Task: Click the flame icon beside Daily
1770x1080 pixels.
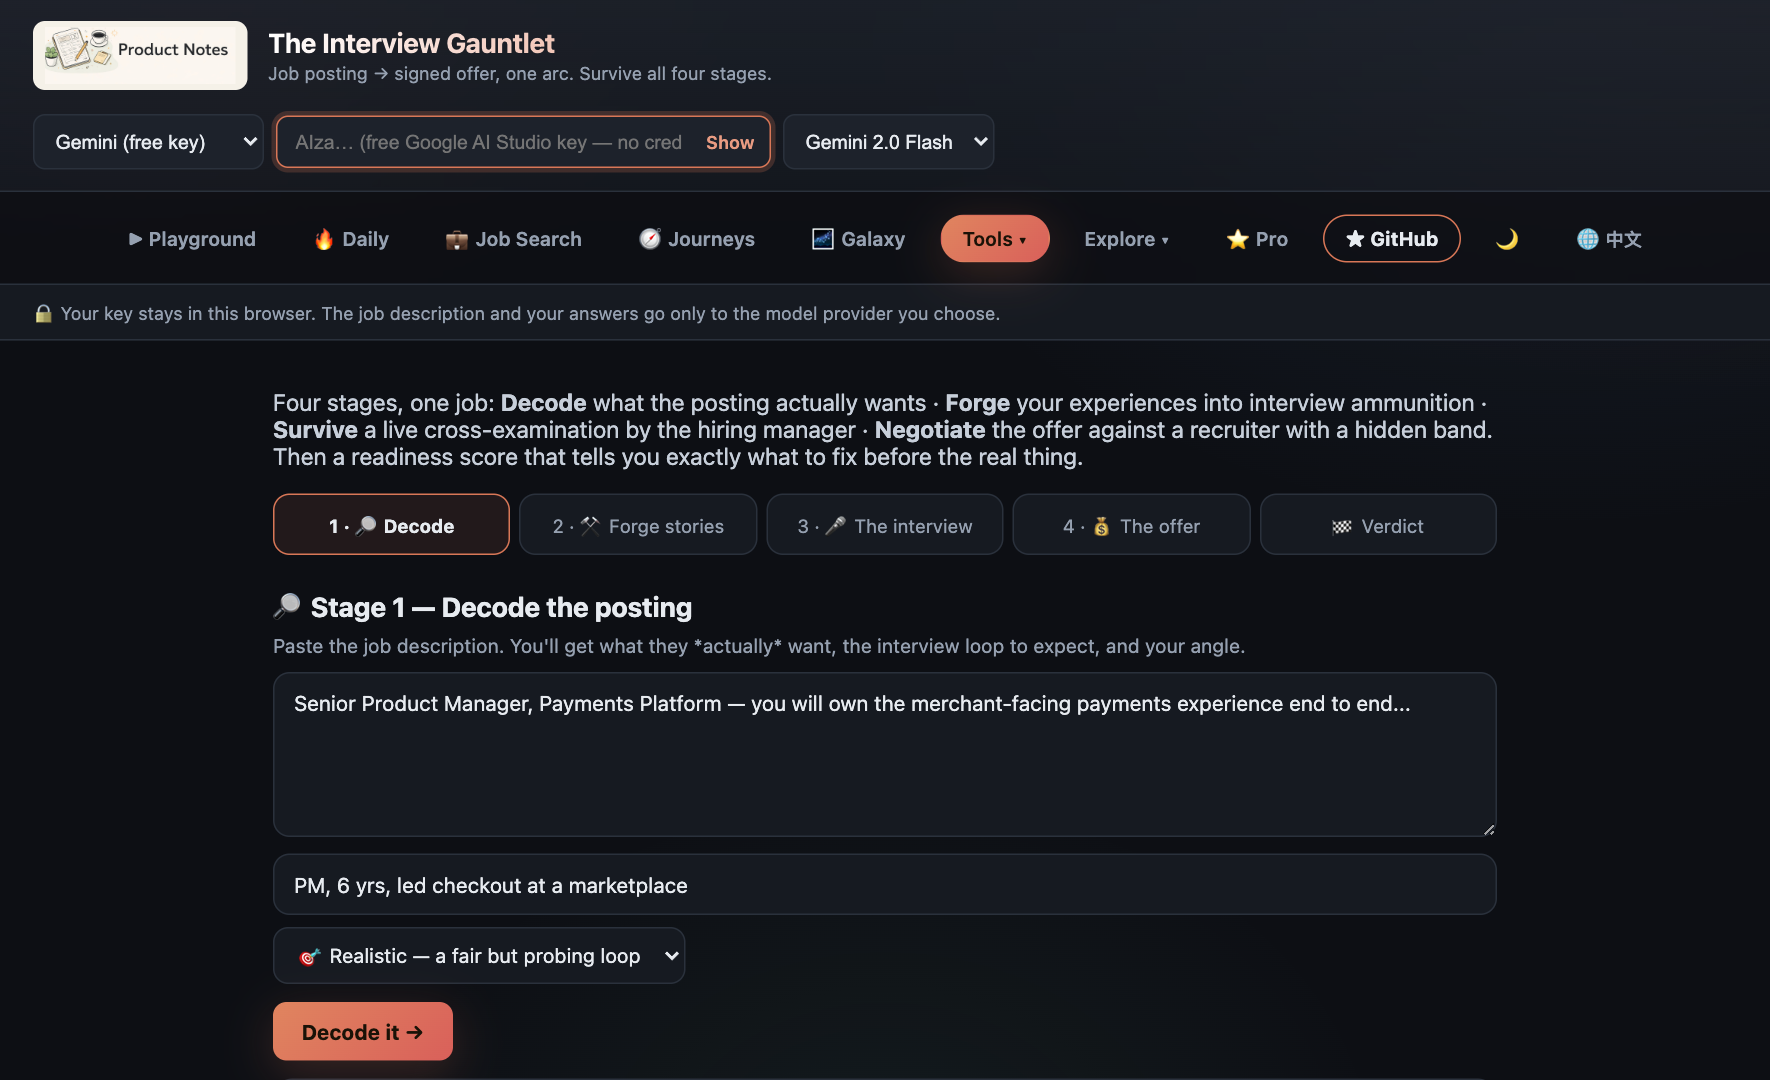Action: tap(324, 239)
